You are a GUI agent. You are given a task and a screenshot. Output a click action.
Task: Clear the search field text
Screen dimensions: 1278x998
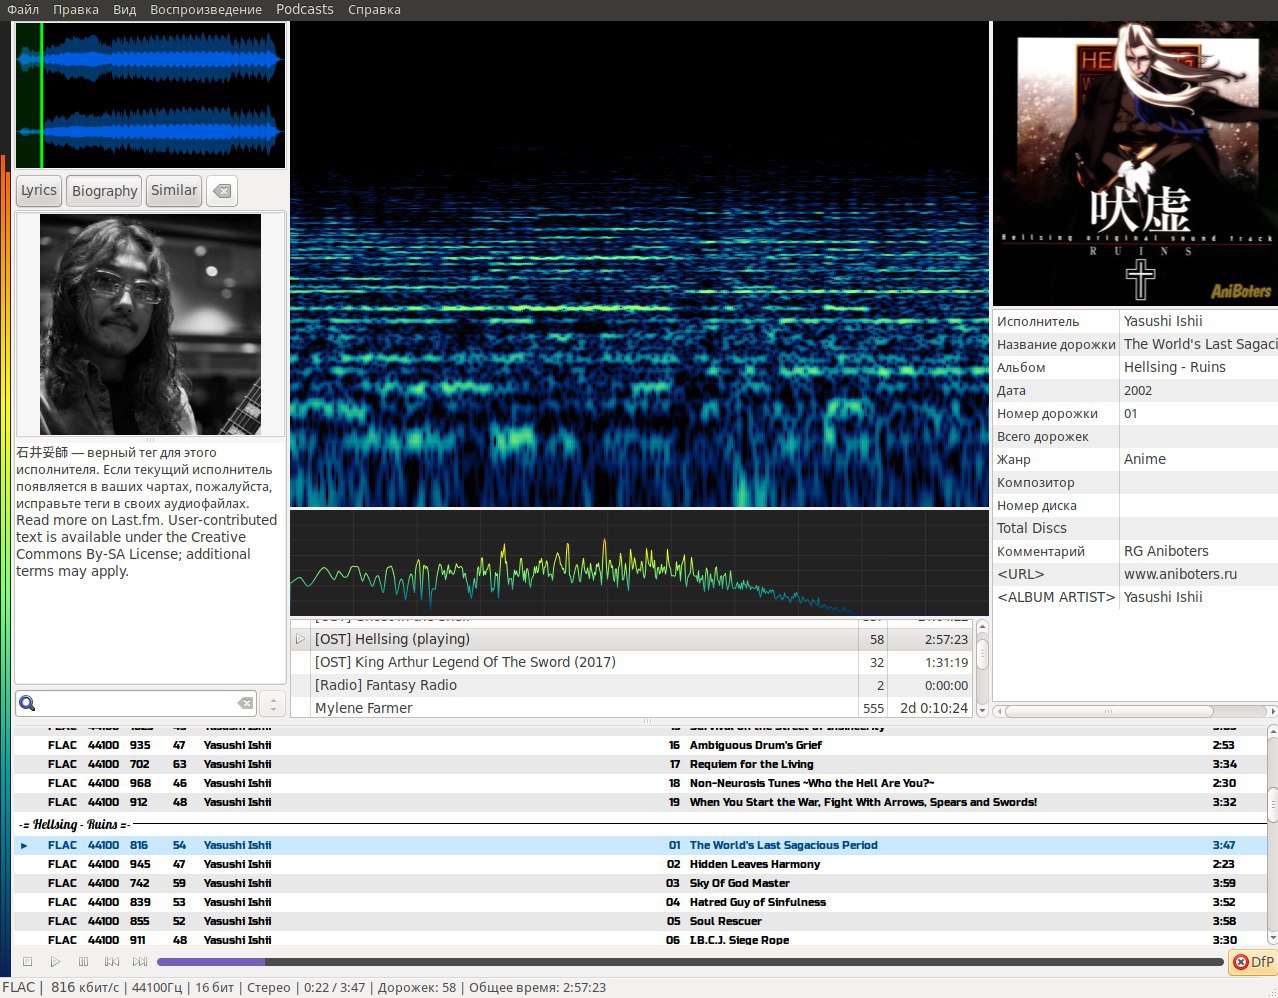pyautogui.click(x=245, y=704)
